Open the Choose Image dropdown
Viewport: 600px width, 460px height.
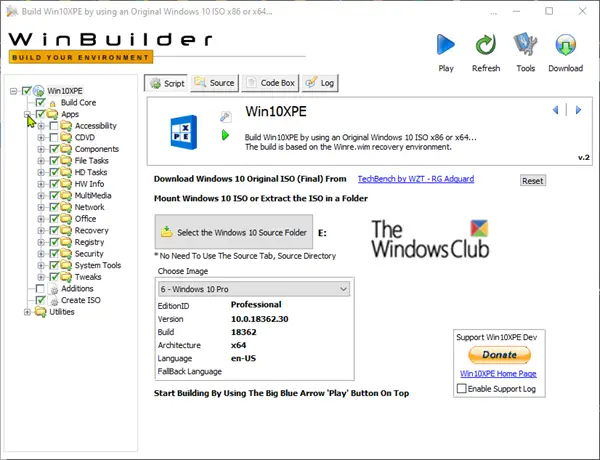(x=254, y=289)
